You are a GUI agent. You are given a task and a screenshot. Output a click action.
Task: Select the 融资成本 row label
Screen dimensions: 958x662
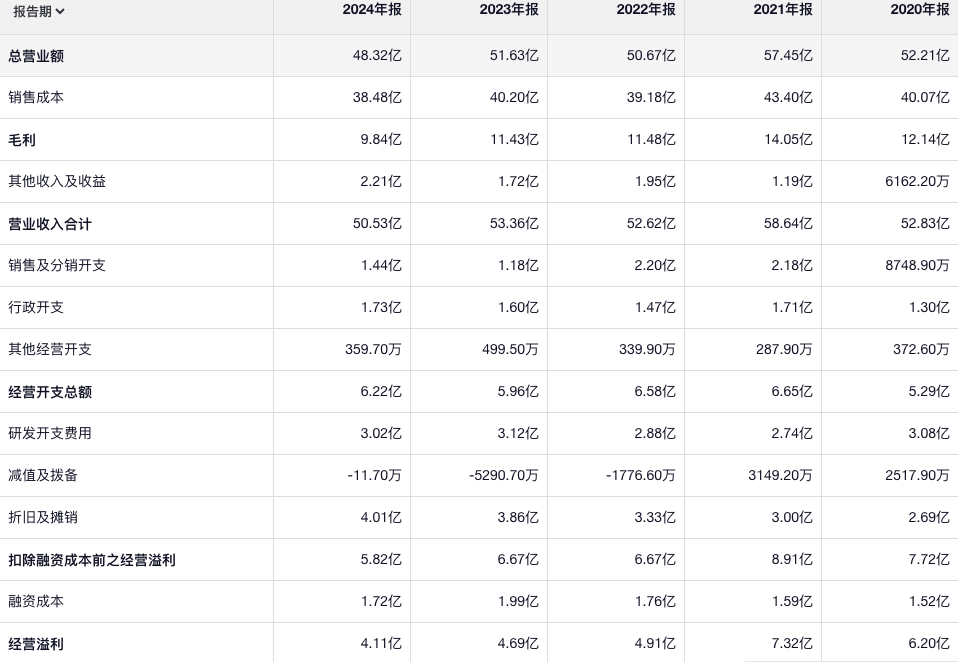click(x=36, y=602)
